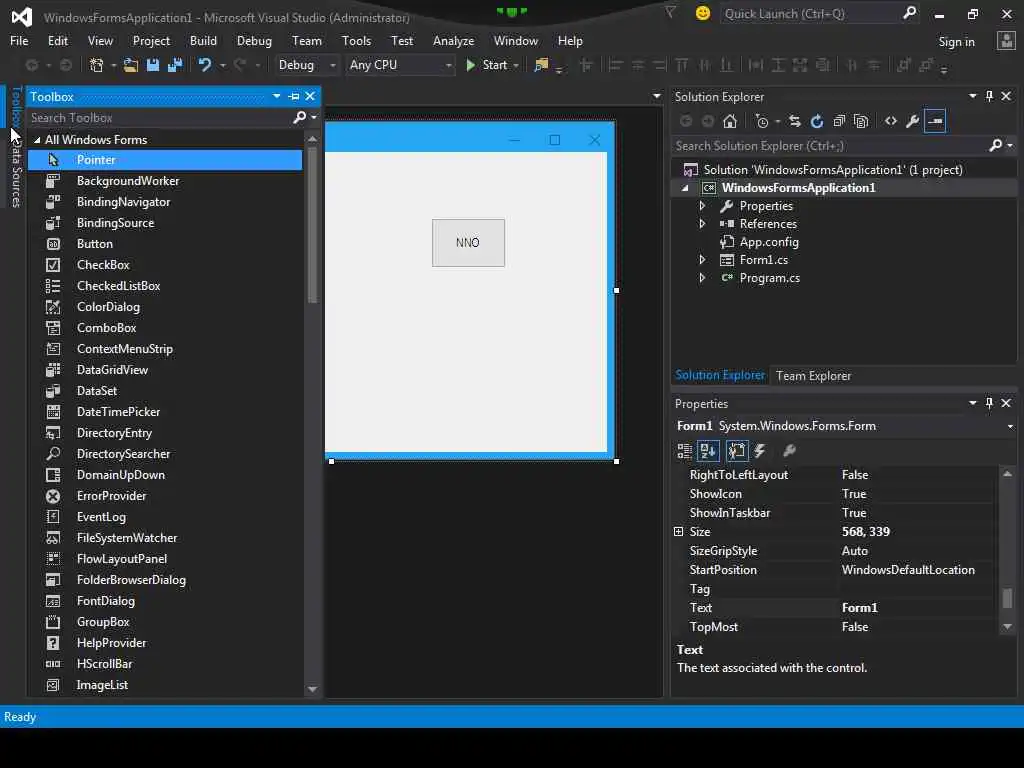
Task: Click the Save All toolbar icon
Action: tap(175, 65)
